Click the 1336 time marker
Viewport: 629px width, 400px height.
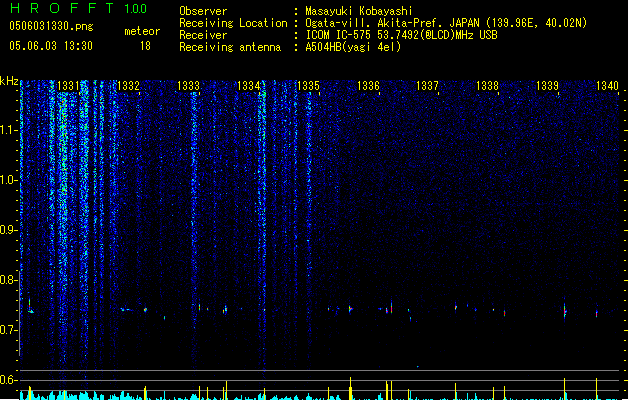point(368,86)
